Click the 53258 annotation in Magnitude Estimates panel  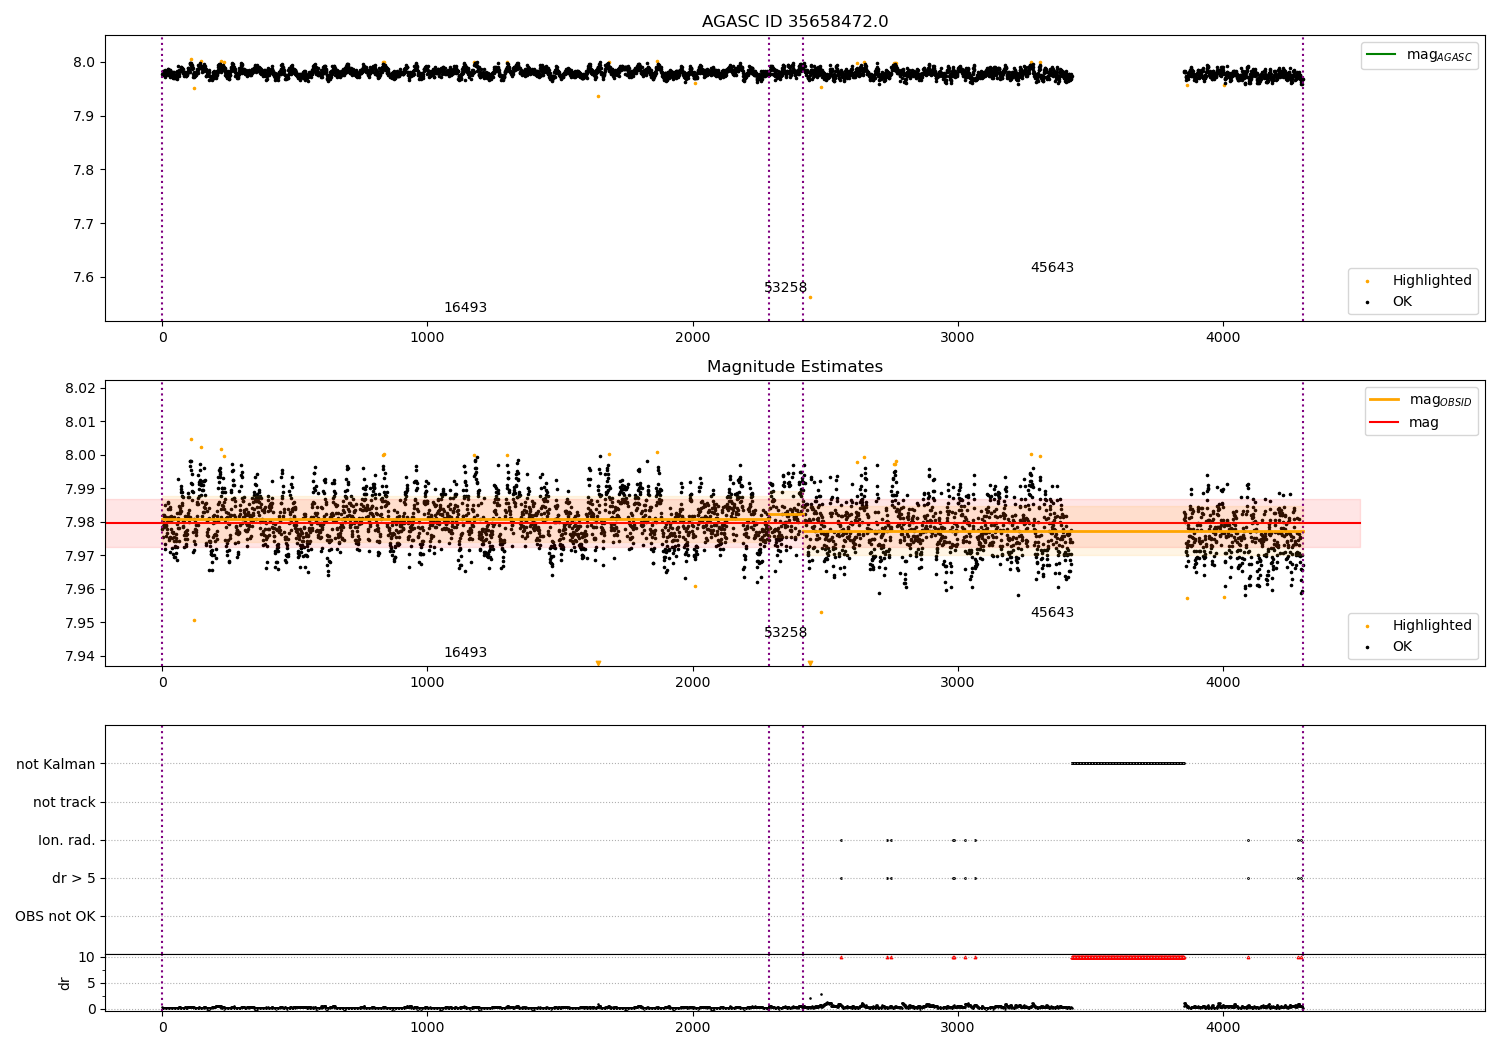point(785,633)
